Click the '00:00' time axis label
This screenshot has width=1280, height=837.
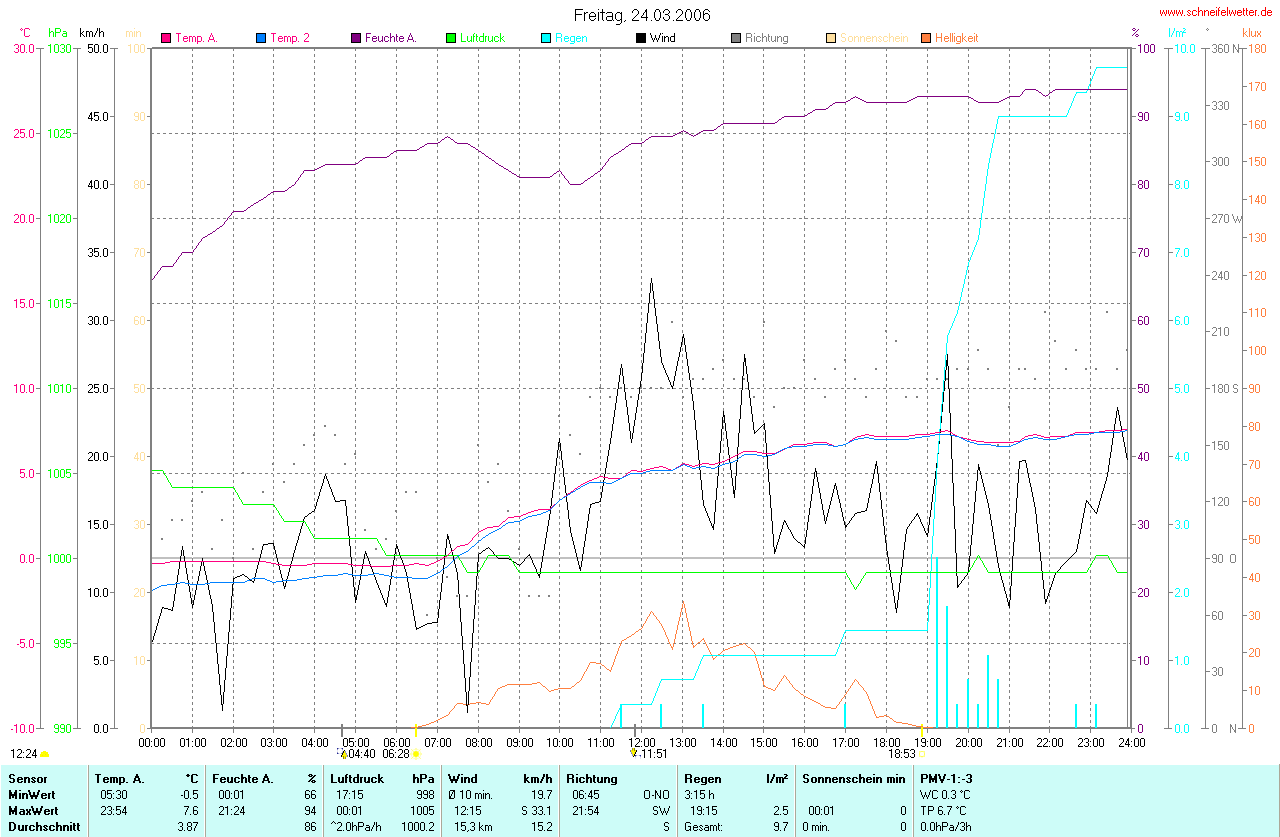point(152,742)
